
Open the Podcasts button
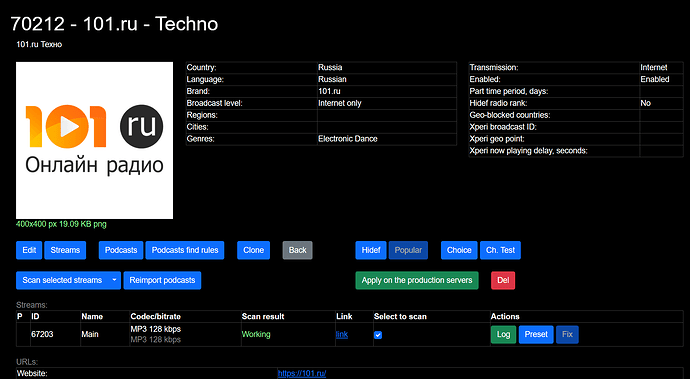(x=121, y=250)
